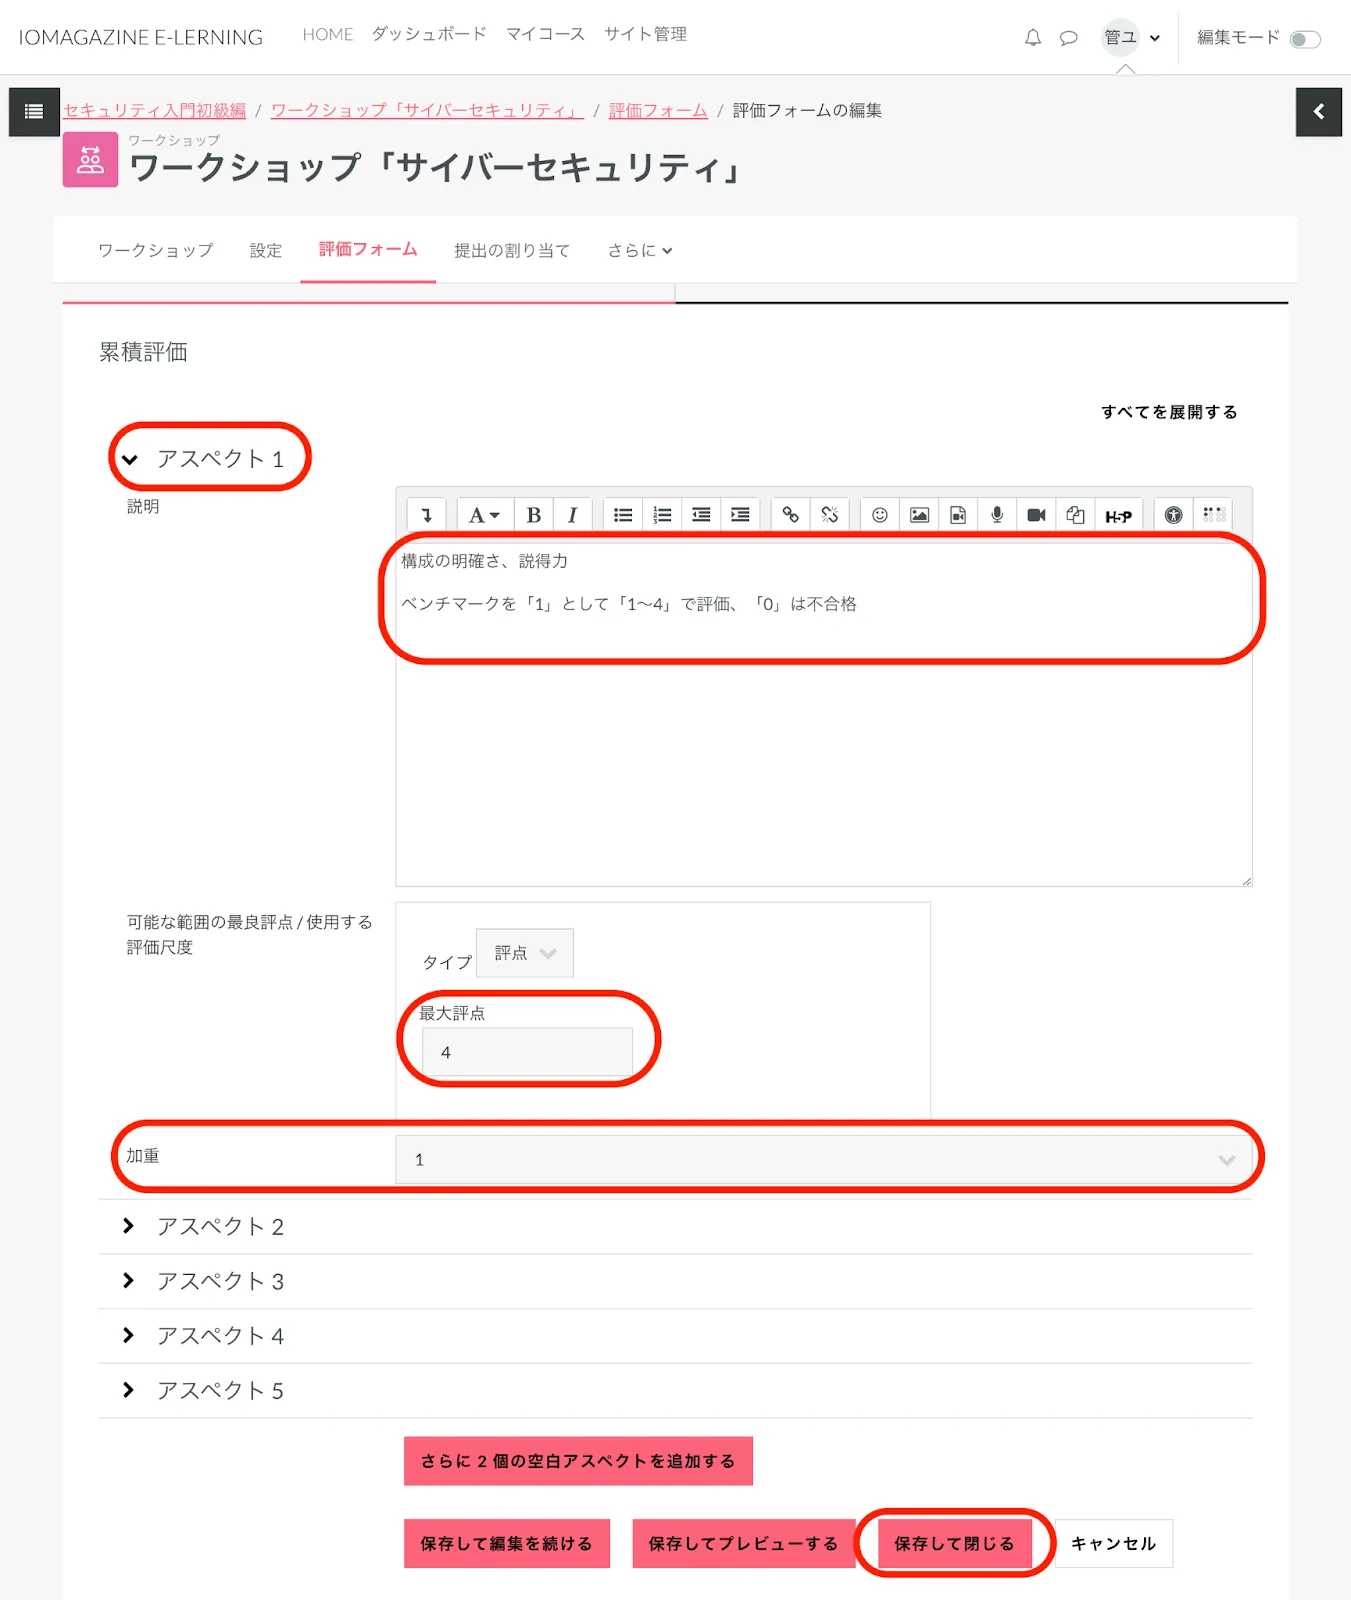Insert a link using the link icon

click(790, 515)
